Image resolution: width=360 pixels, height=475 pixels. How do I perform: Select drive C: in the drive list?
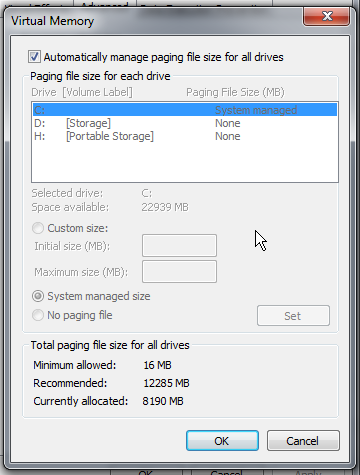click(185, 110)
